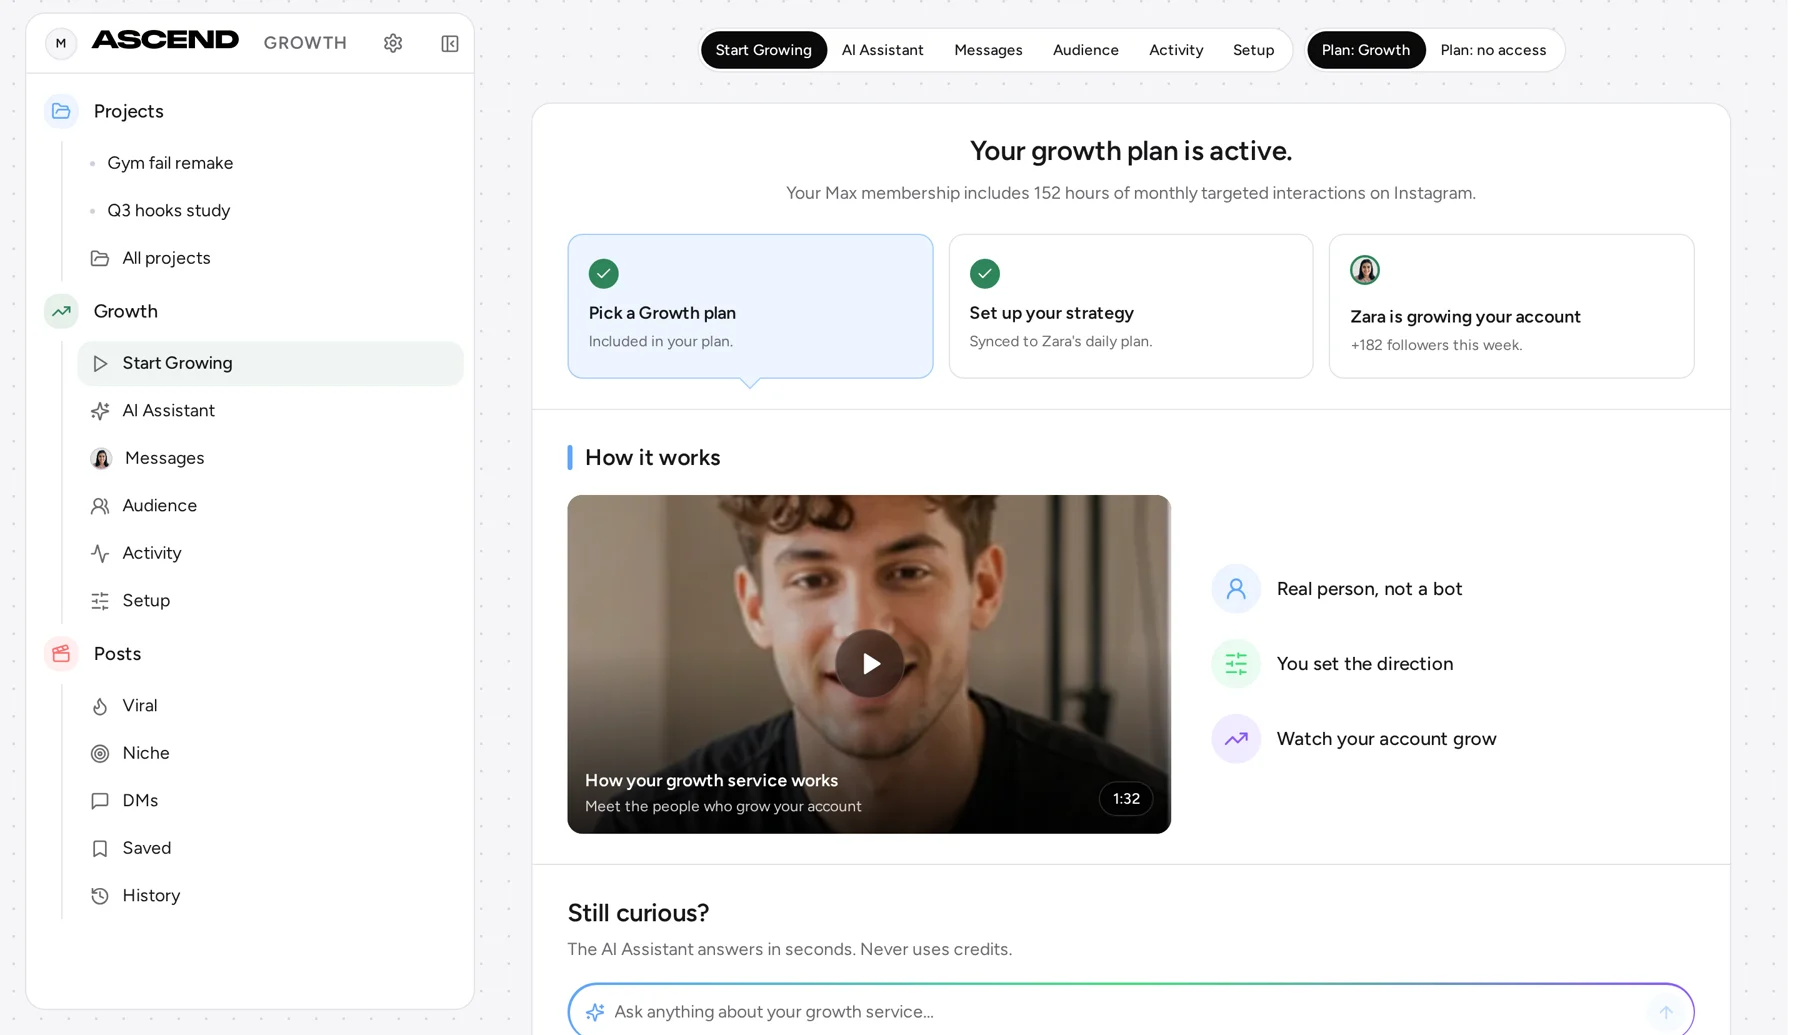Open History clock icon

(x=100, y=896)
